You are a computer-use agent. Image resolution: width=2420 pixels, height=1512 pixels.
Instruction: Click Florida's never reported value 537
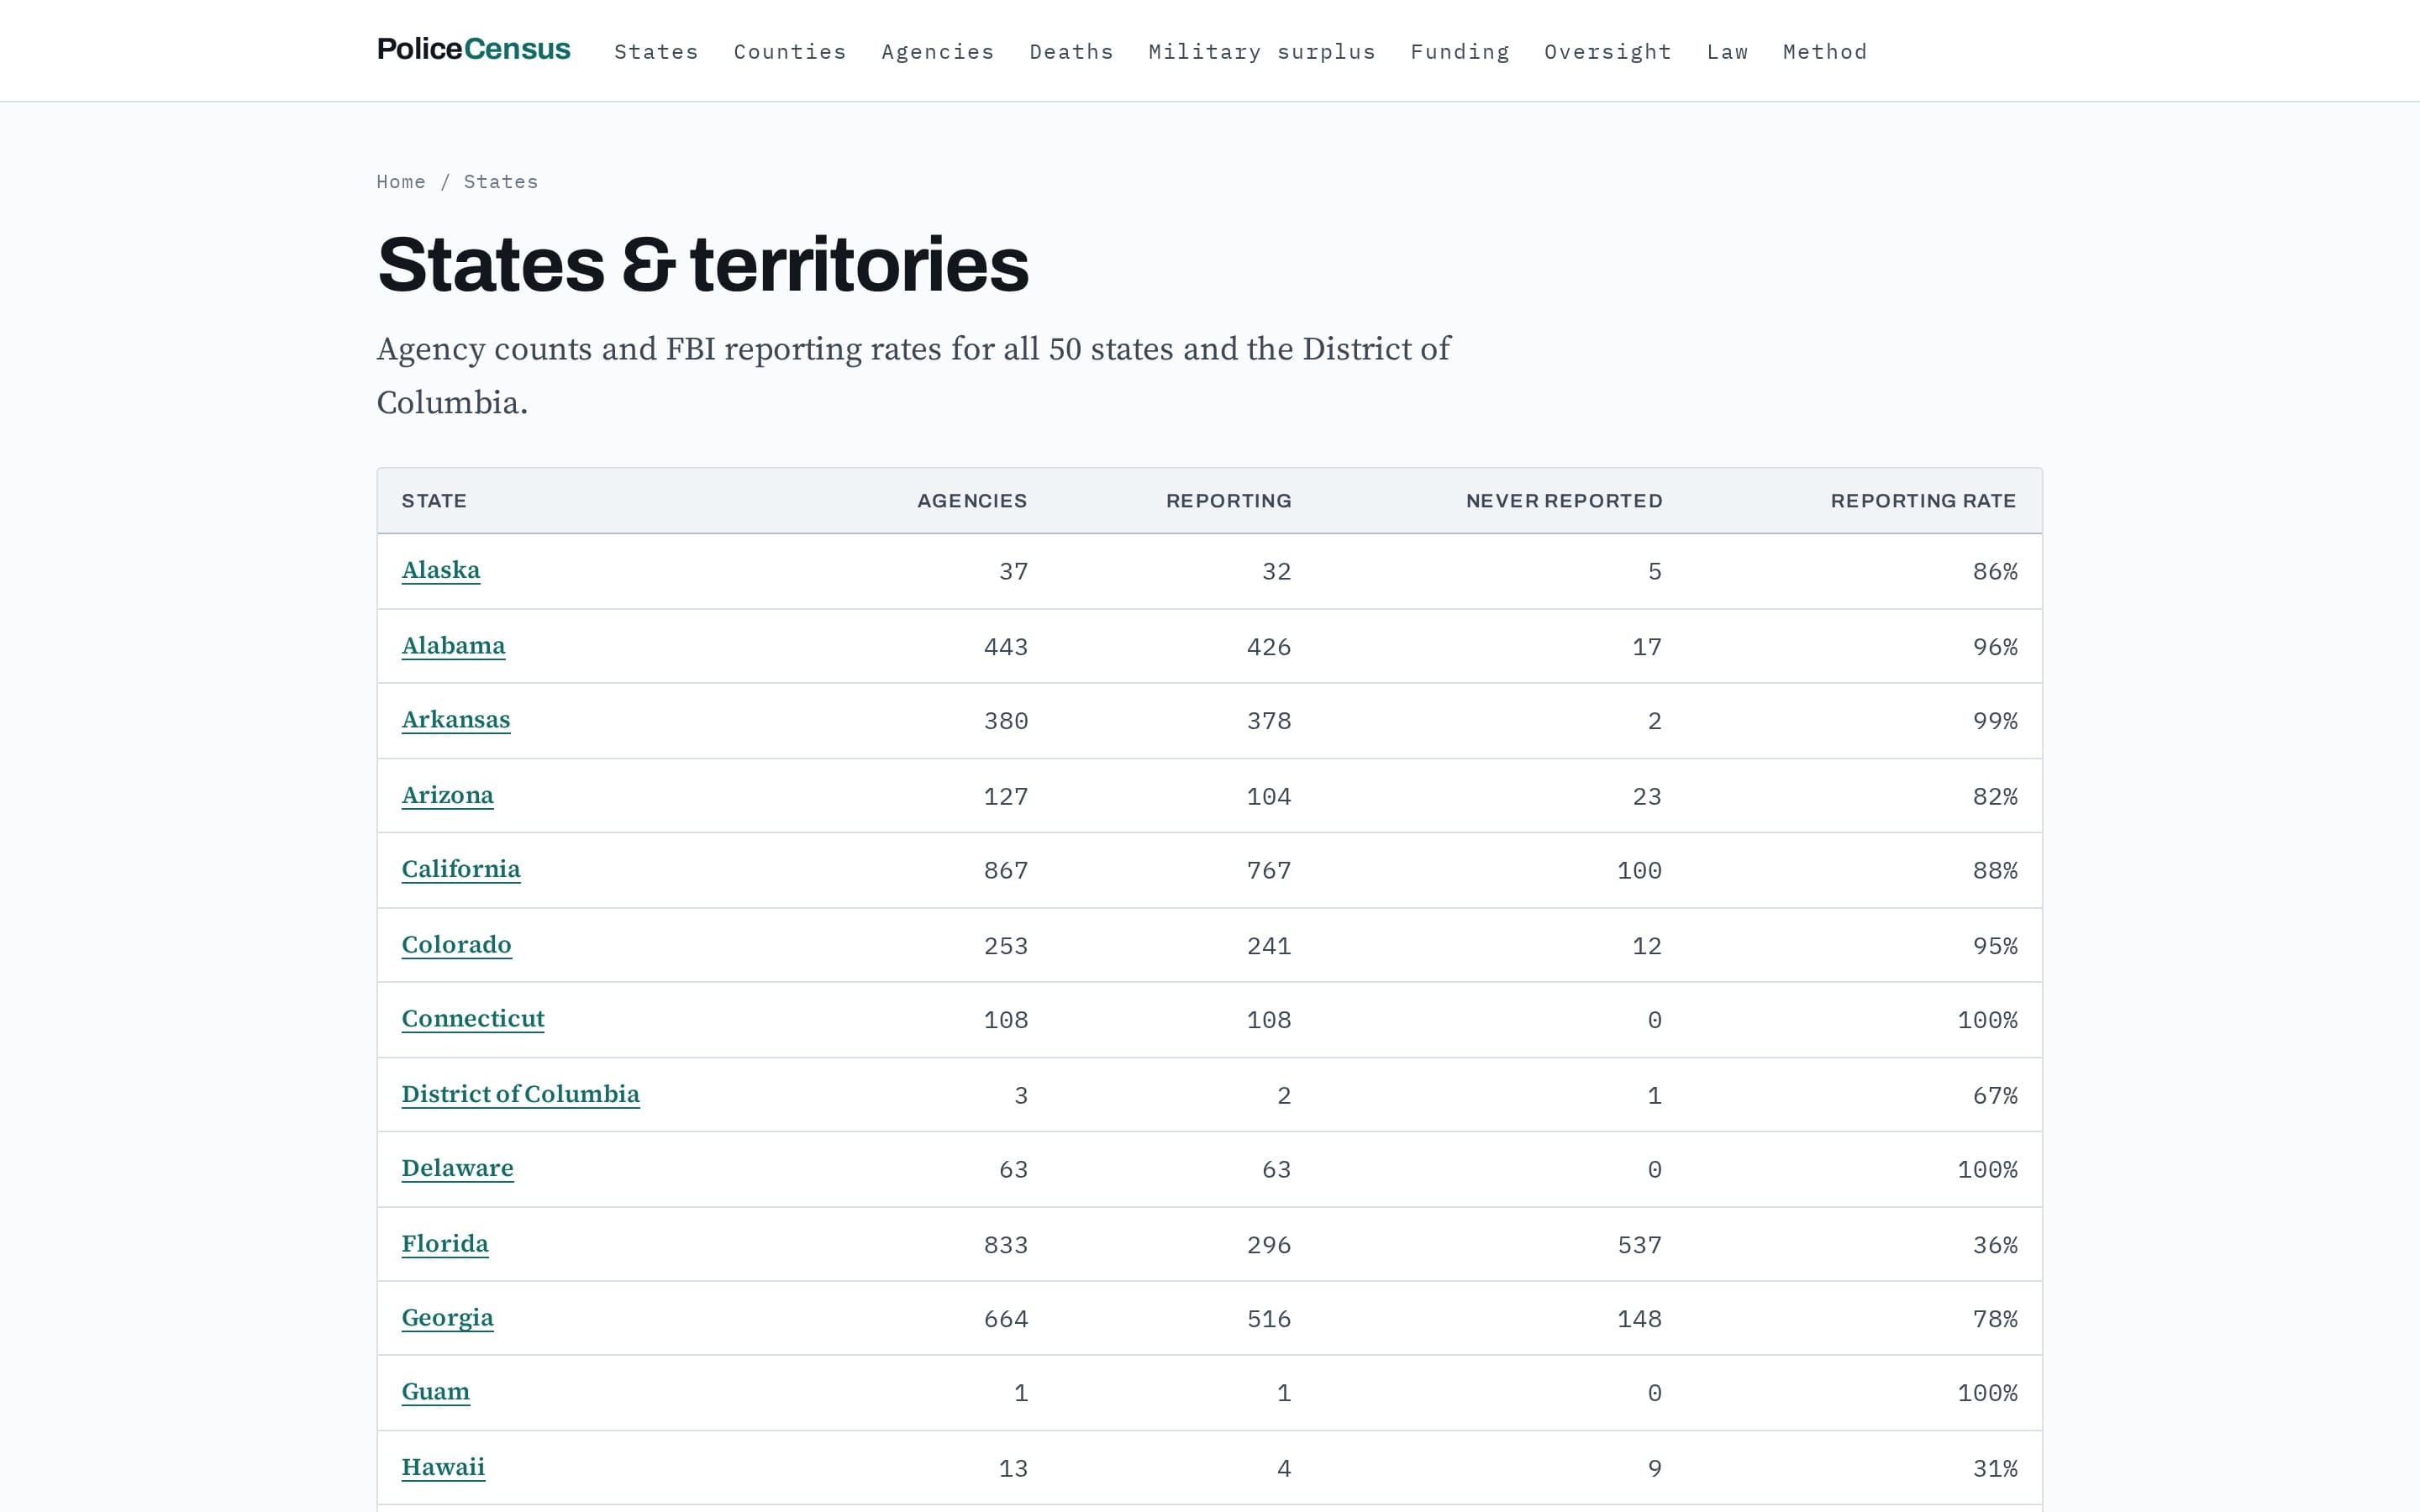(x=1640, y=1246)
